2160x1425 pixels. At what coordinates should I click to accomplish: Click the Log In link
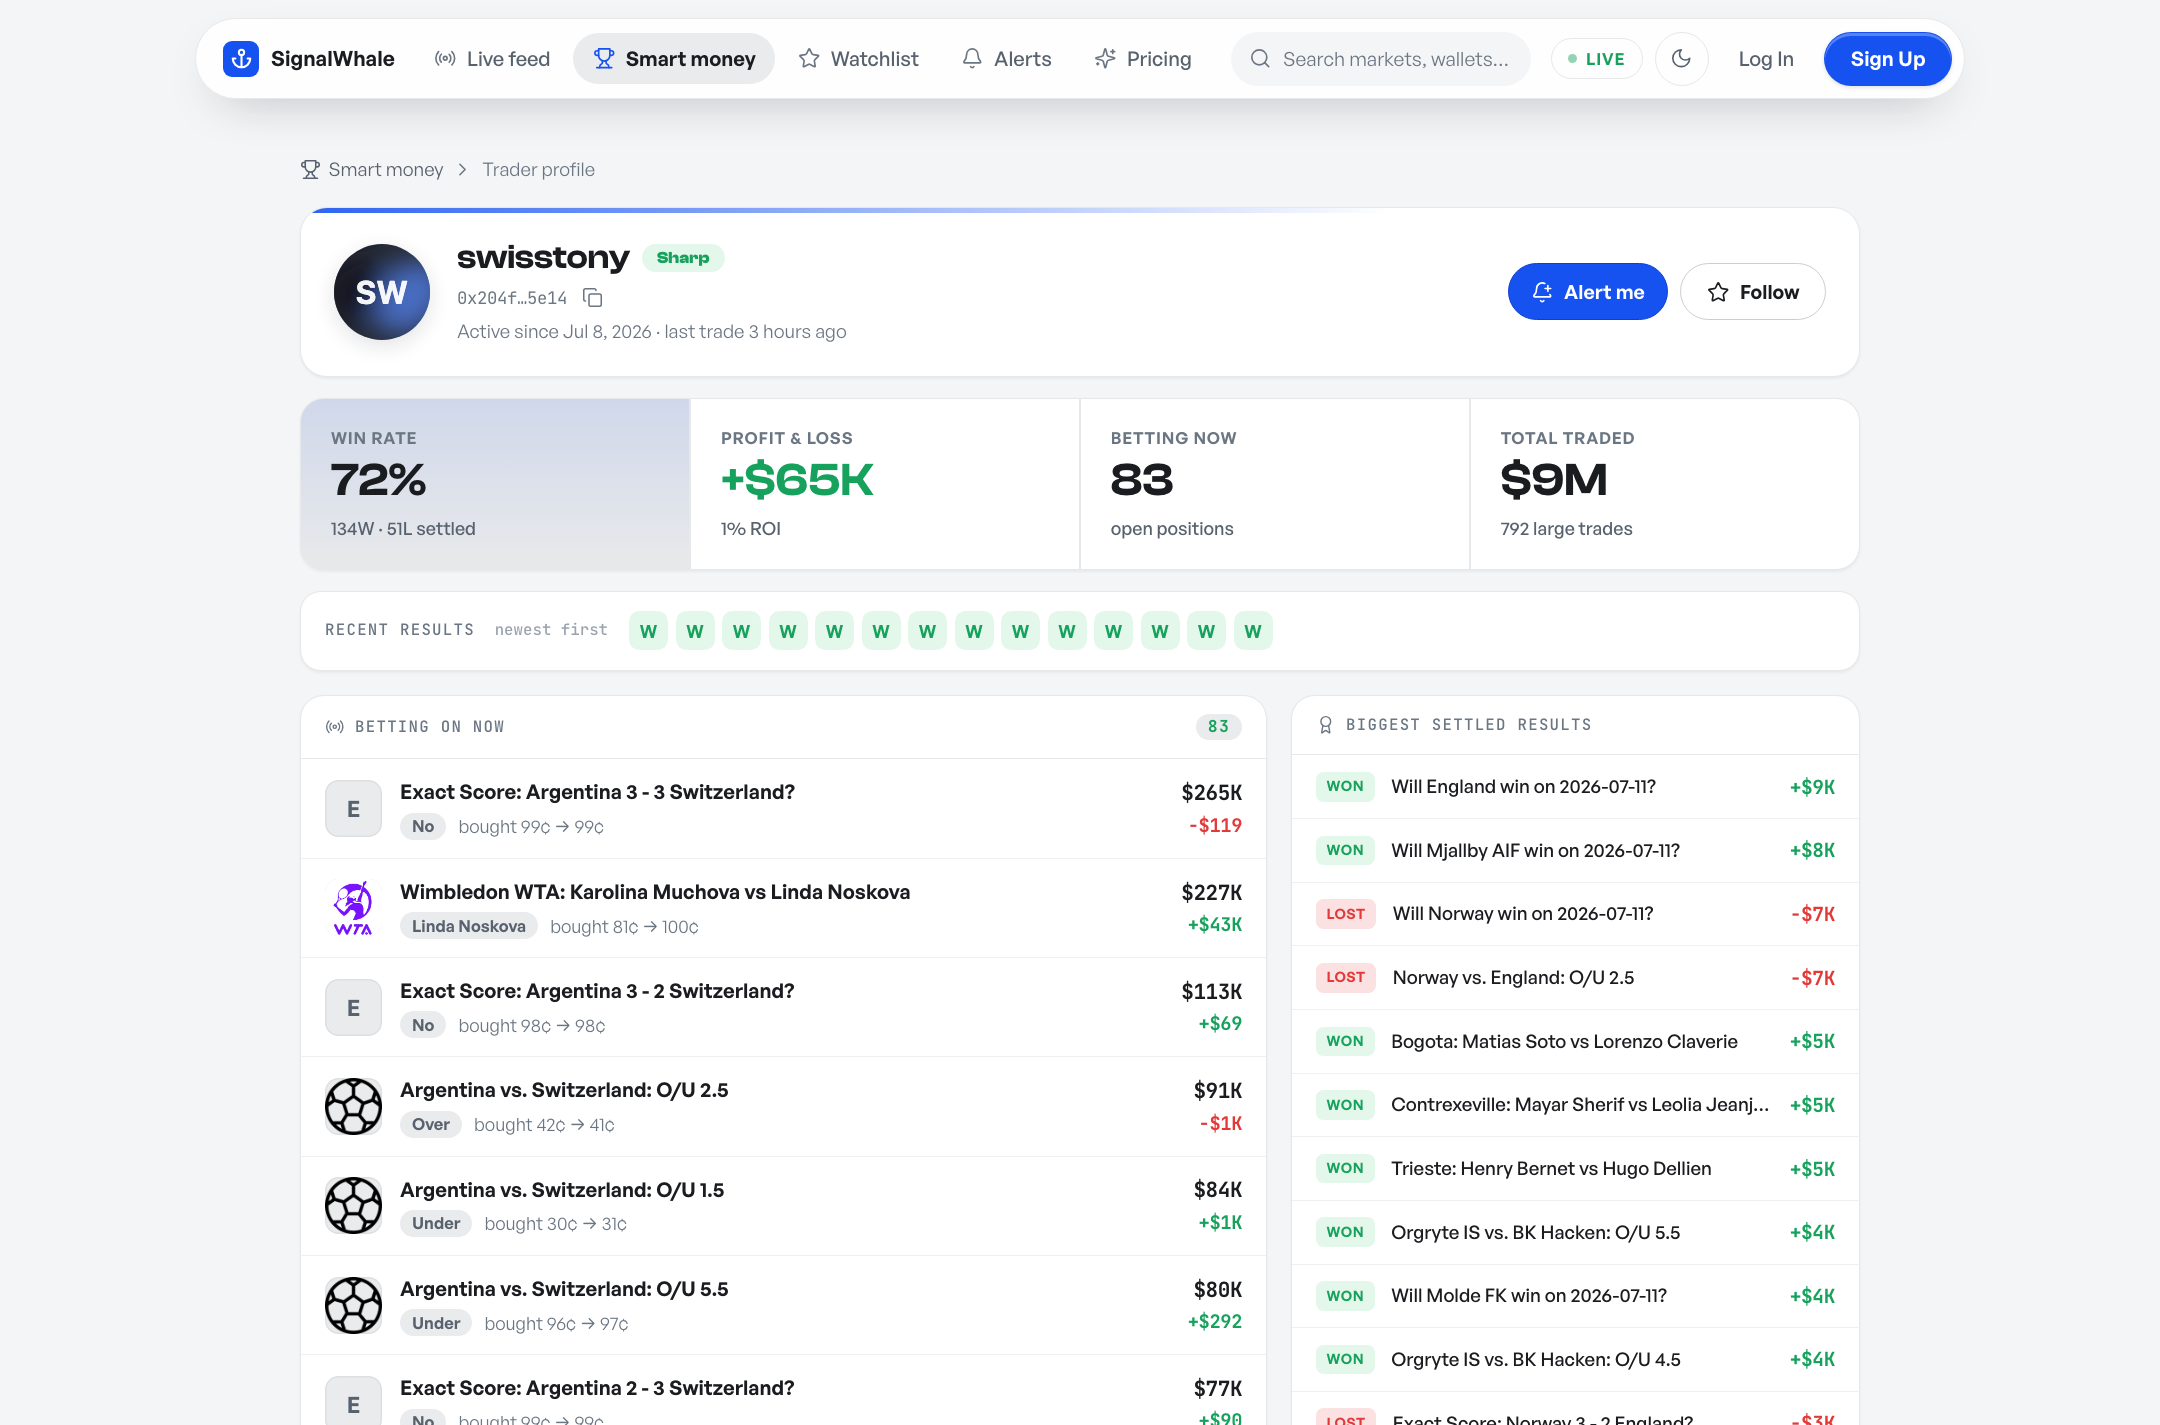1765,59
